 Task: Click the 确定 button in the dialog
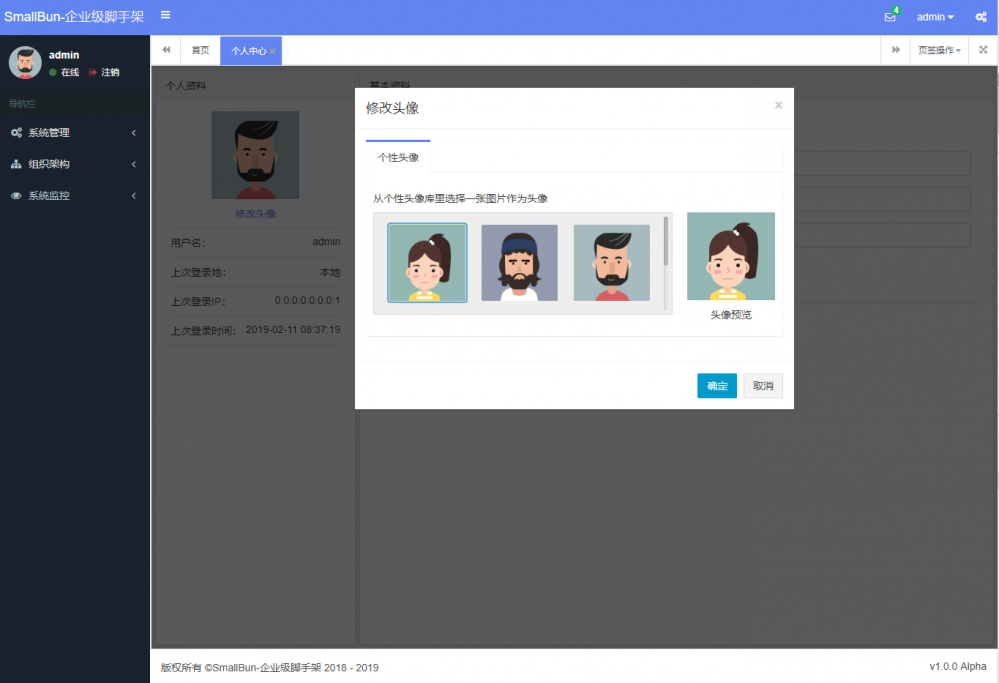click(x=716, y=385)
